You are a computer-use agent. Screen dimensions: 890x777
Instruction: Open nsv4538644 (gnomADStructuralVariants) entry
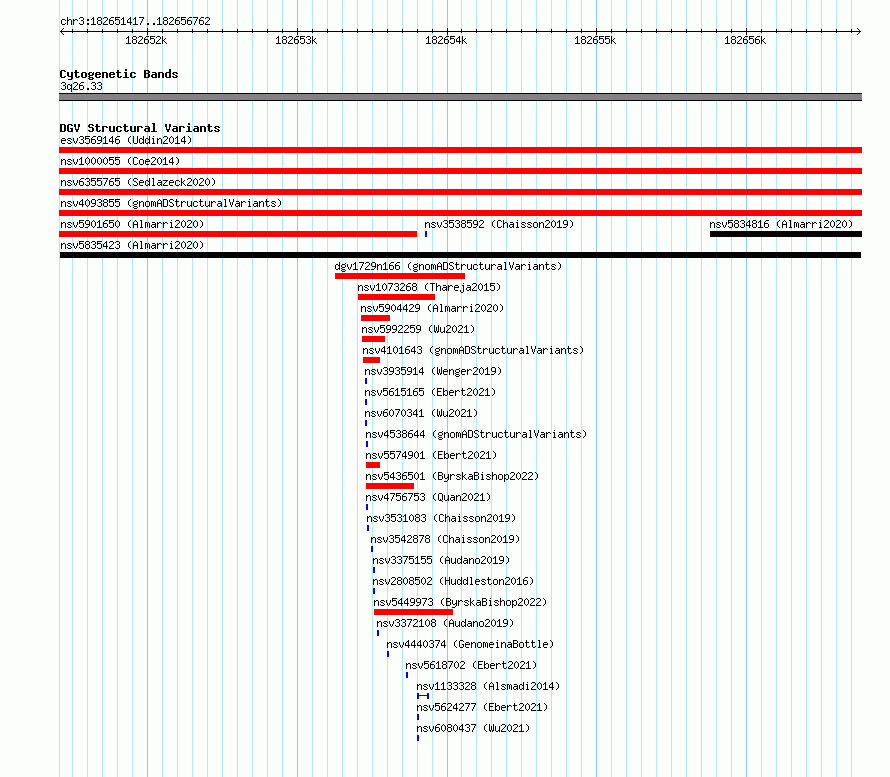click(x=476, y=434)
